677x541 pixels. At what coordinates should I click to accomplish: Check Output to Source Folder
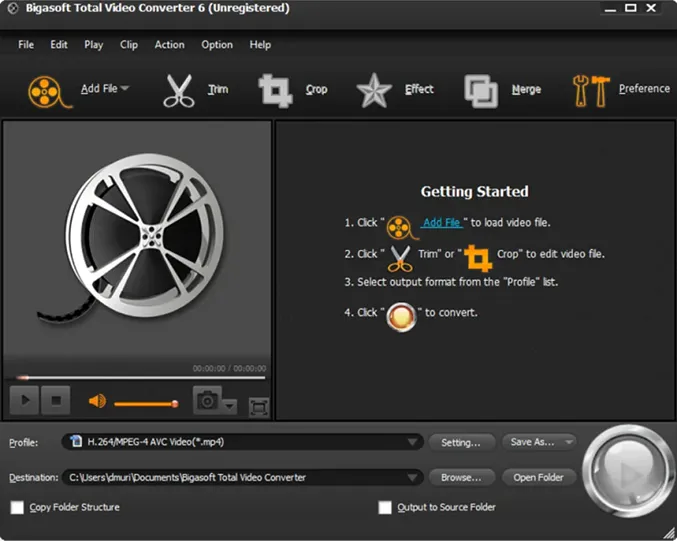[x=385, y=507]
